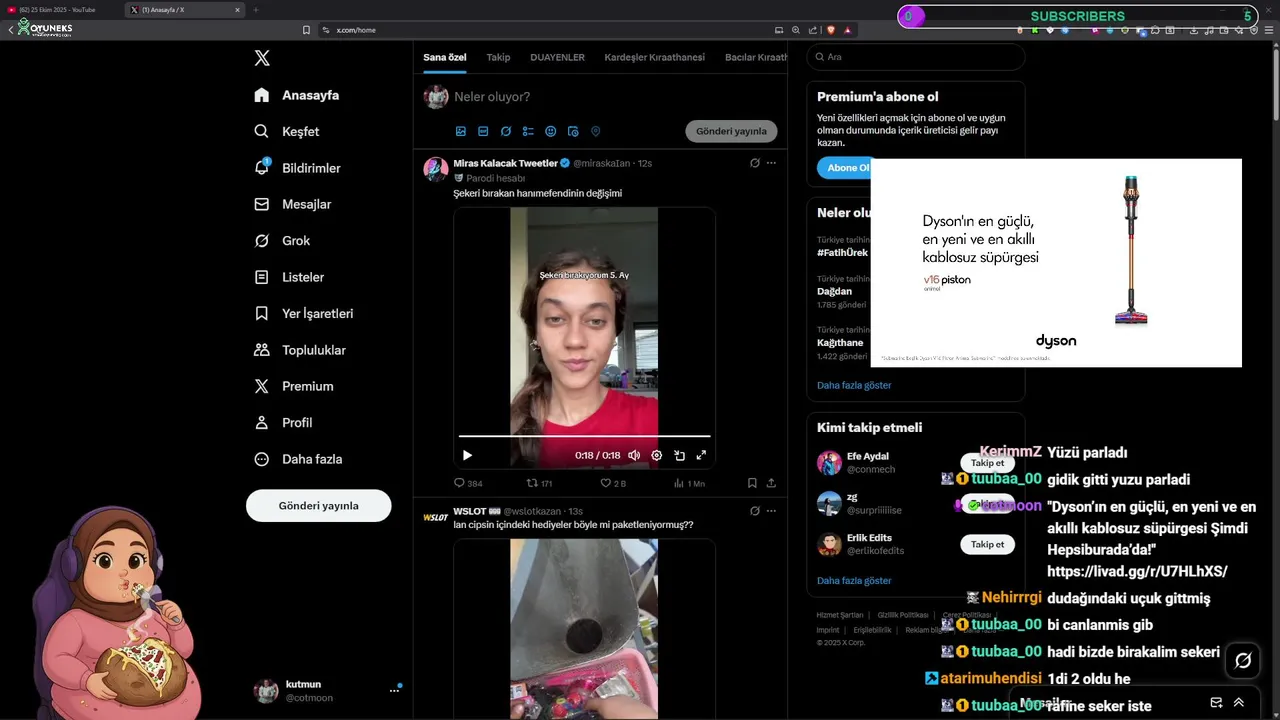Click the Neler oluyor? compose field

(614, 97)
